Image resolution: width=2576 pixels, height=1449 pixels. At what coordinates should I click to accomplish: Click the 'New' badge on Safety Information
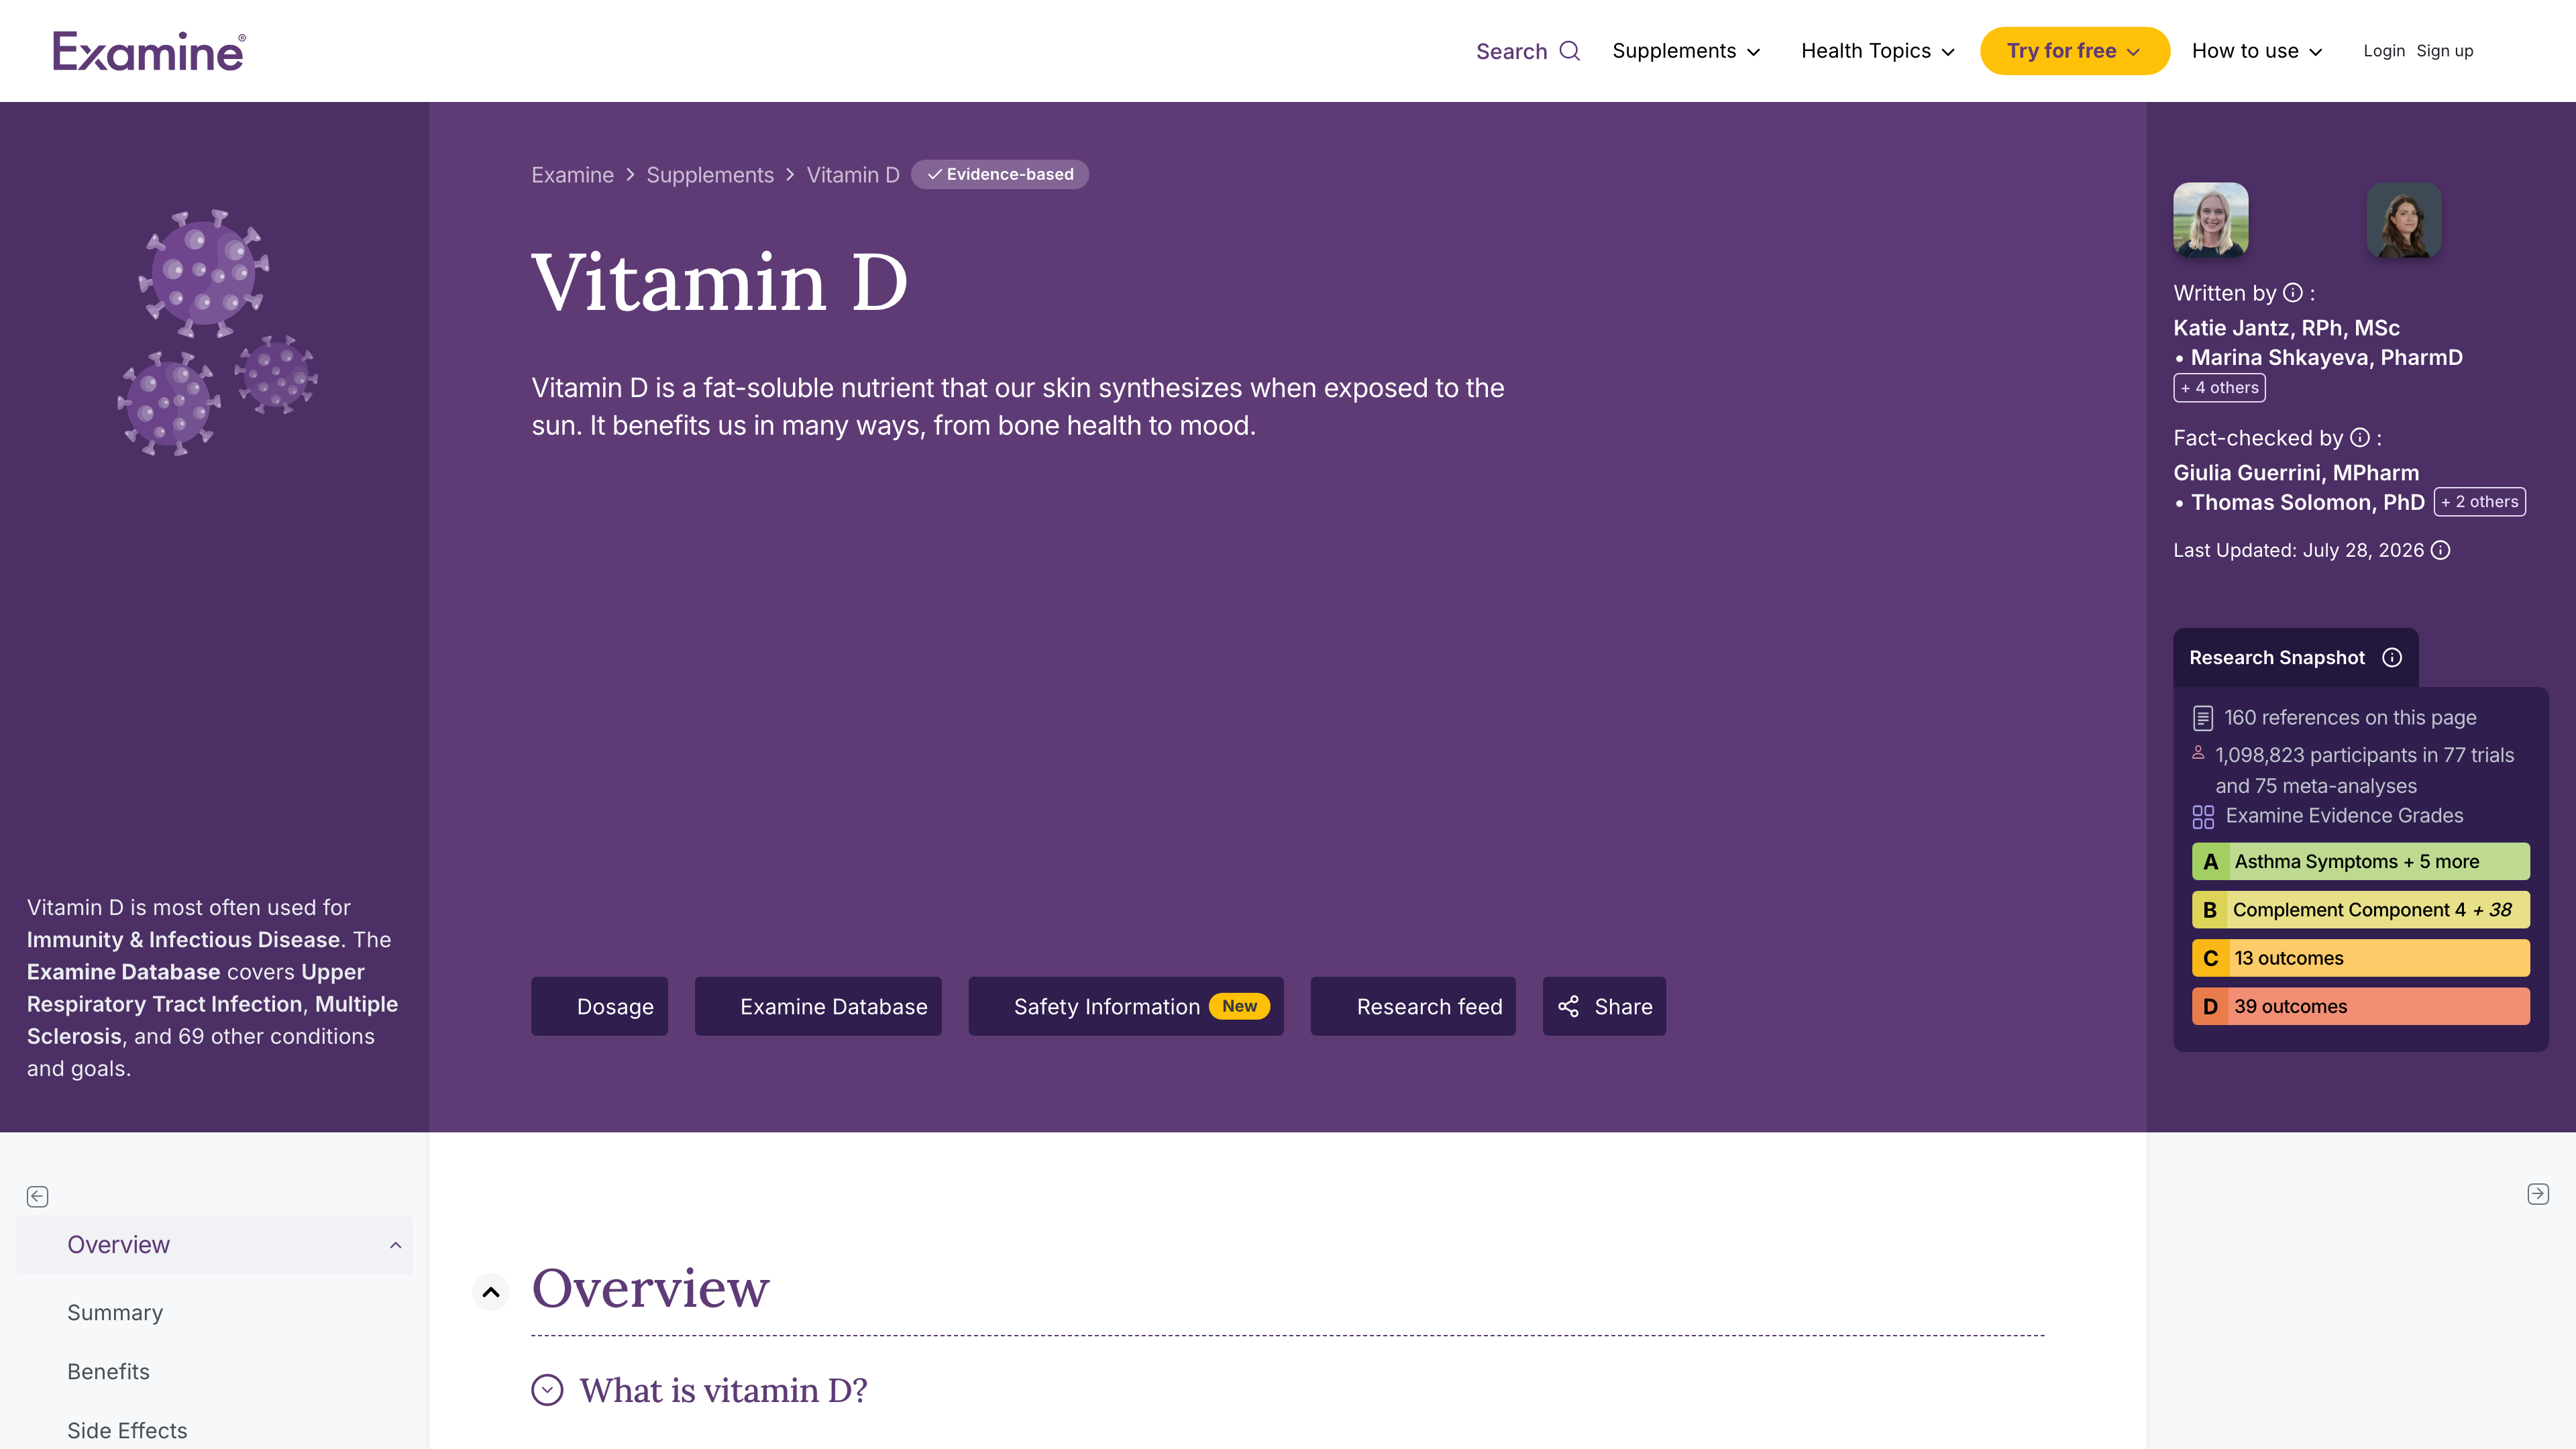click(x=1240, y=1006)
